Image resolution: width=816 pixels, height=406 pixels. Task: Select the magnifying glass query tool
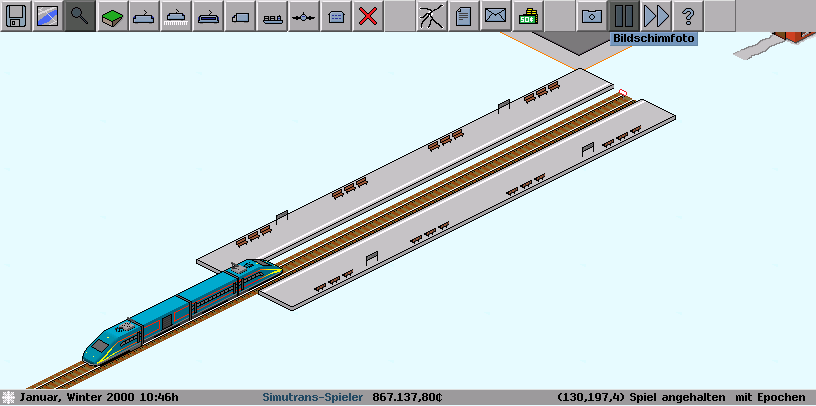click(x=80, y=16)
